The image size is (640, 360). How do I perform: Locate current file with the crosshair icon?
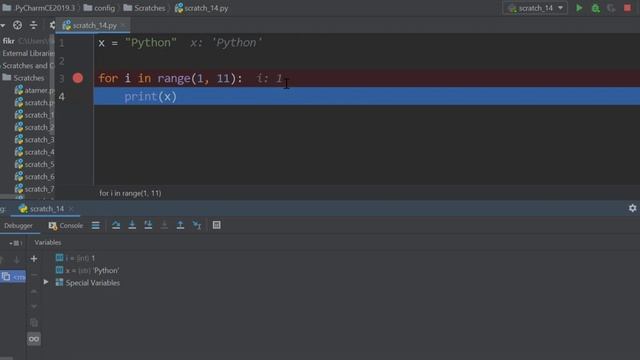(17, 25)
